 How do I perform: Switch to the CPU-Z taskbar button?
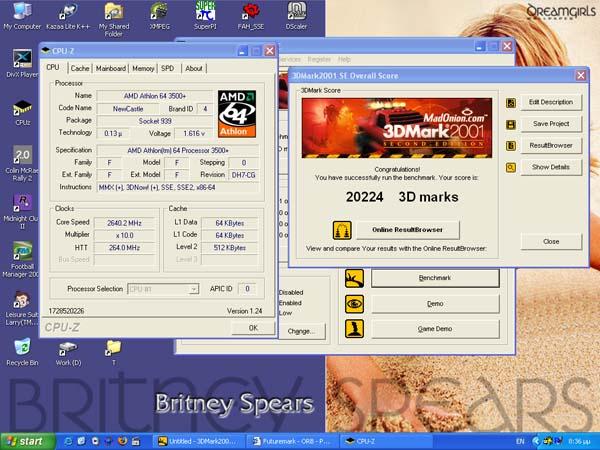386,442
